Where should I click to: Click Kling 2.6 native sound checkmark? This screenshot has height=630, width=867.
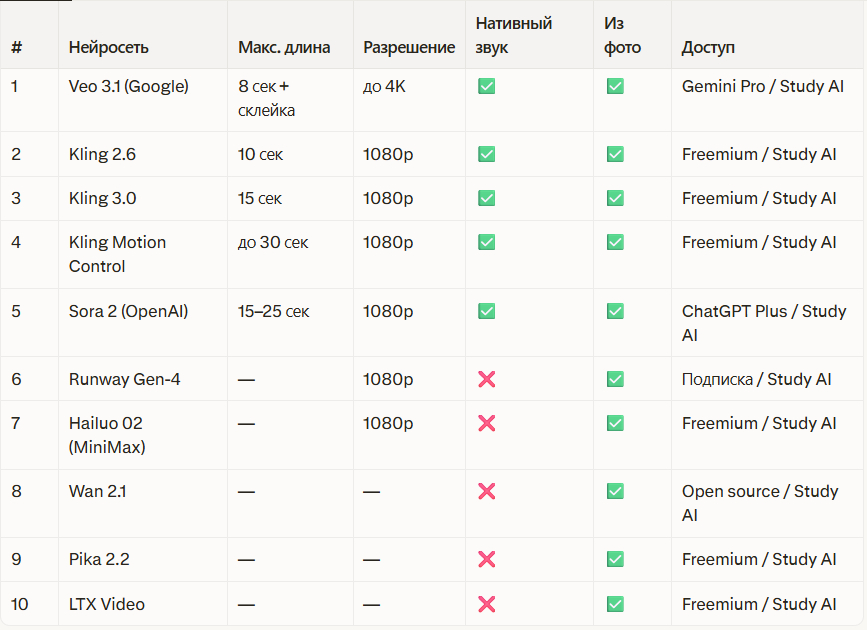(x=486, y=154)
